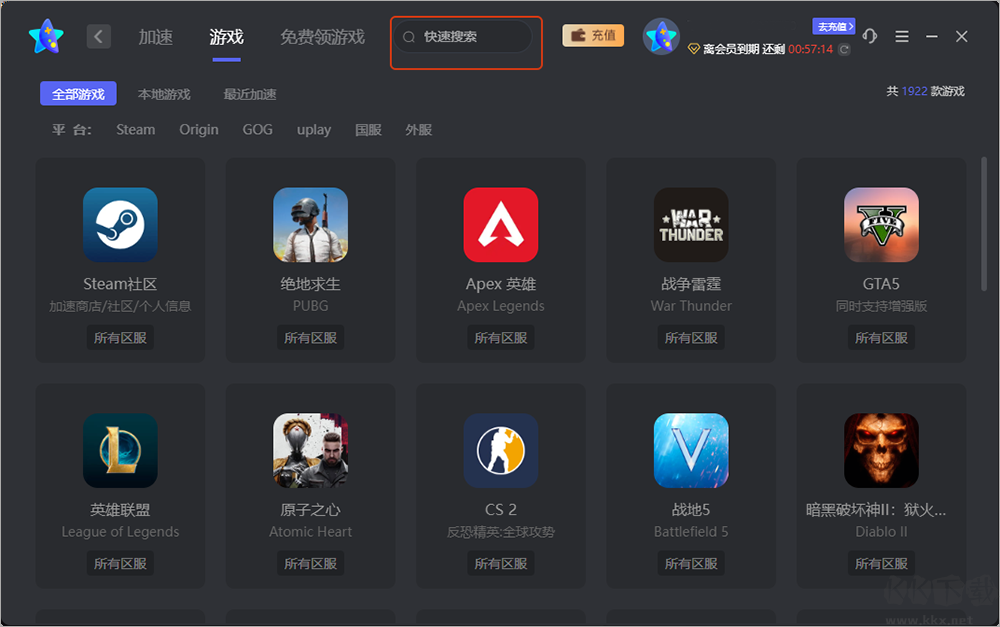1000x627 pixels.
Task: Open the GTA5 game icon
Action: coord(881,225)
